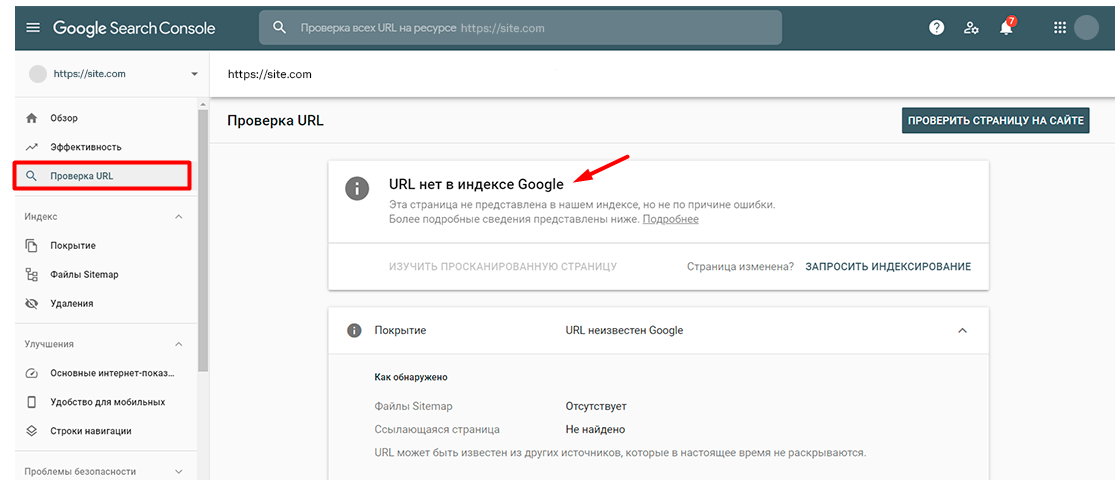
Task: Collapse the Покрытие details panel
Action: [x=962, y=330]
